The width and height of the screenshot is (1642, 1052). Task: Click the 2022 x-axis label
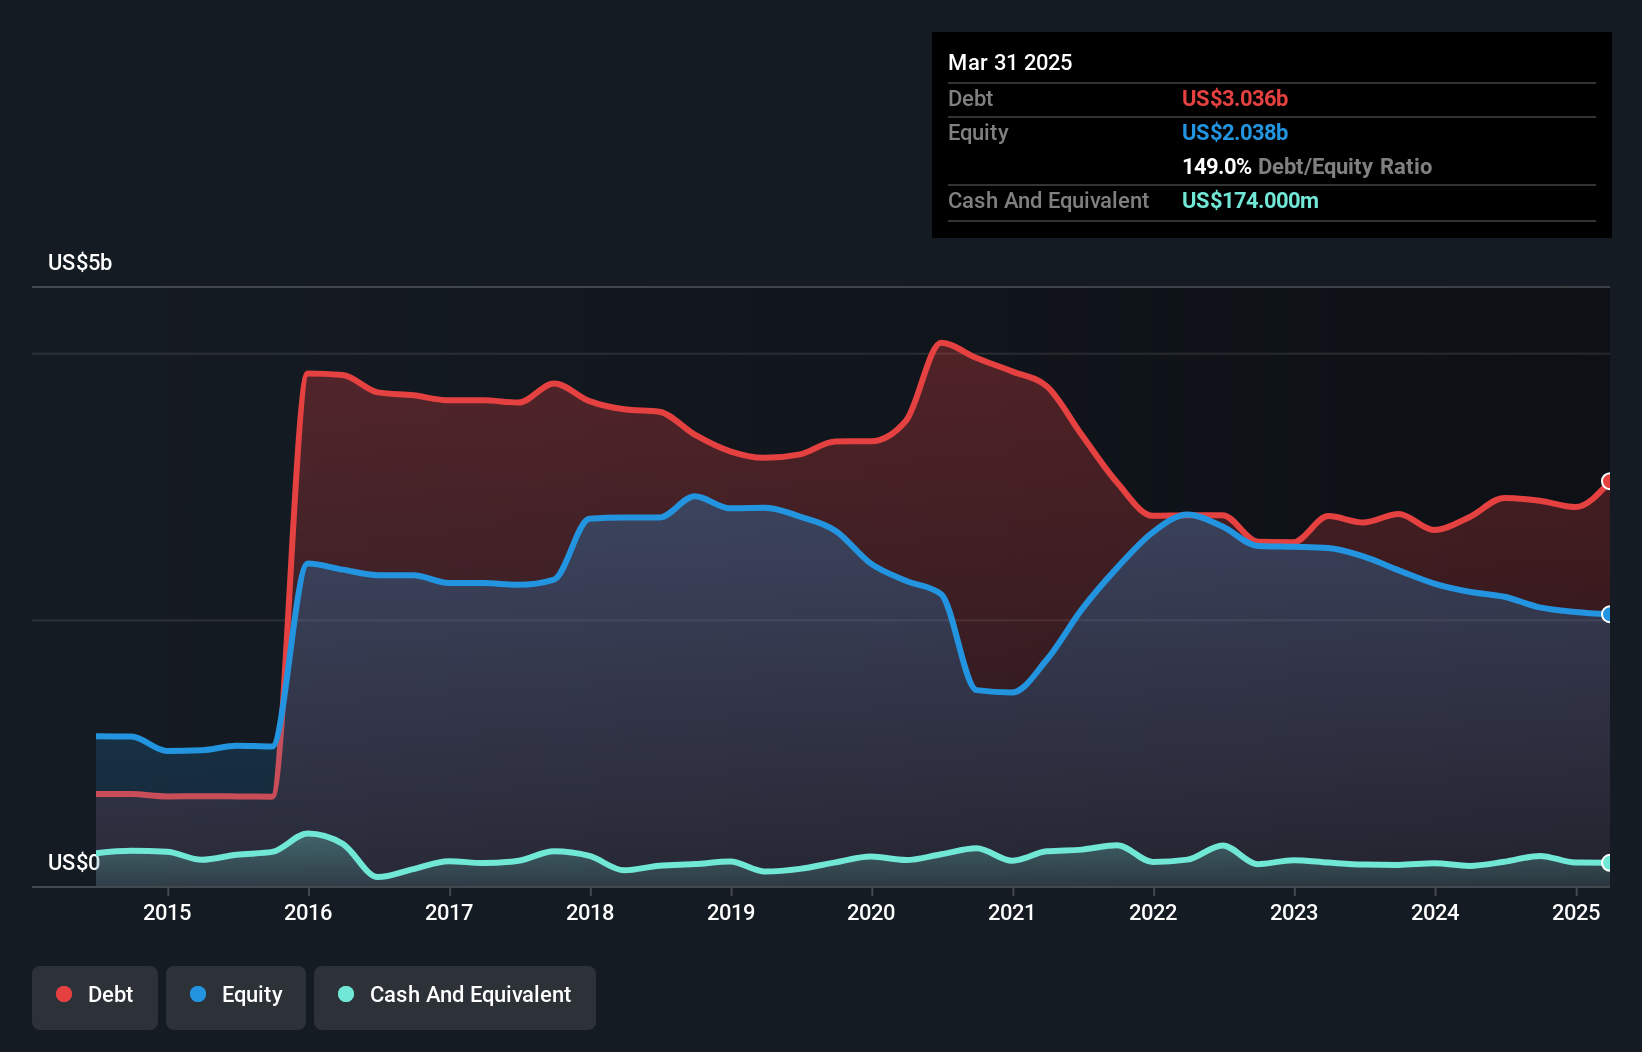click(x=1153, y=912)
